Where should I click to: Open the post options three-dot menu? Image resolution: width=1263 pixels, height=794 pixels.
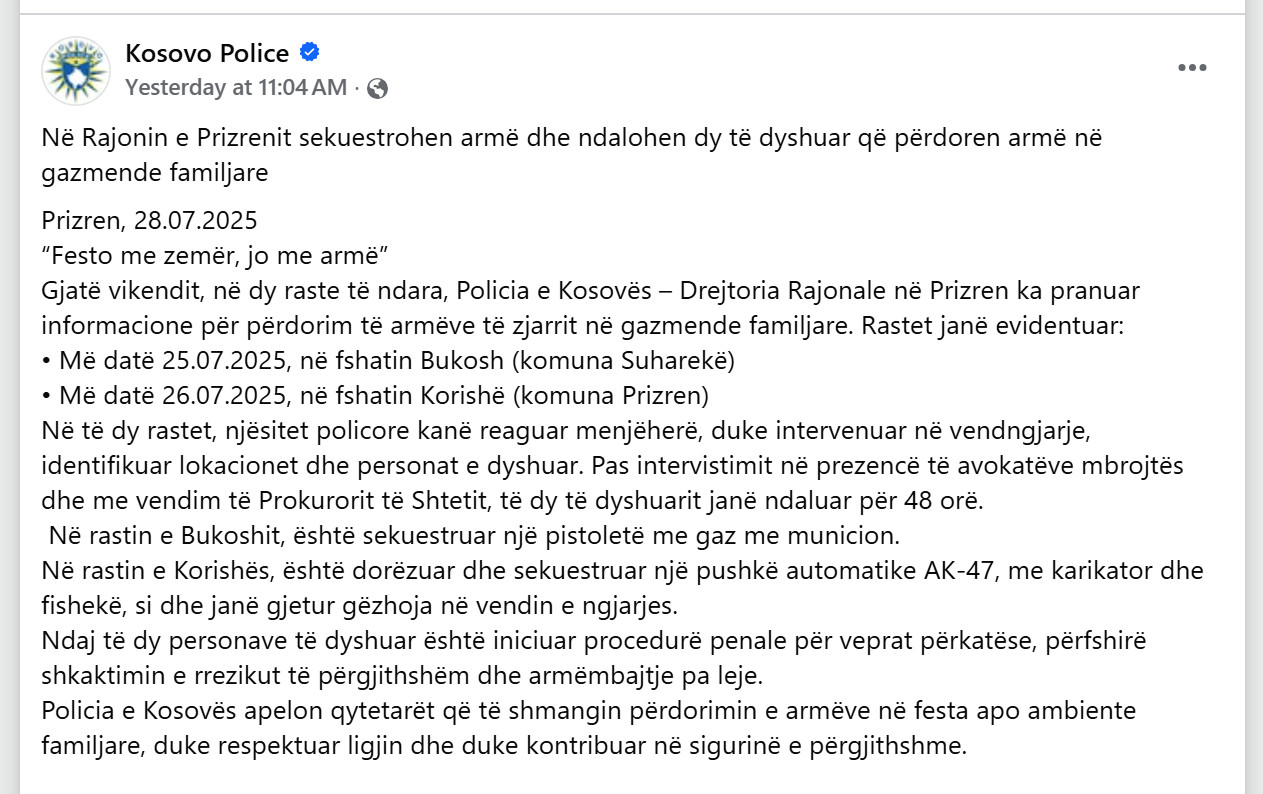[x=1192, y=68]
